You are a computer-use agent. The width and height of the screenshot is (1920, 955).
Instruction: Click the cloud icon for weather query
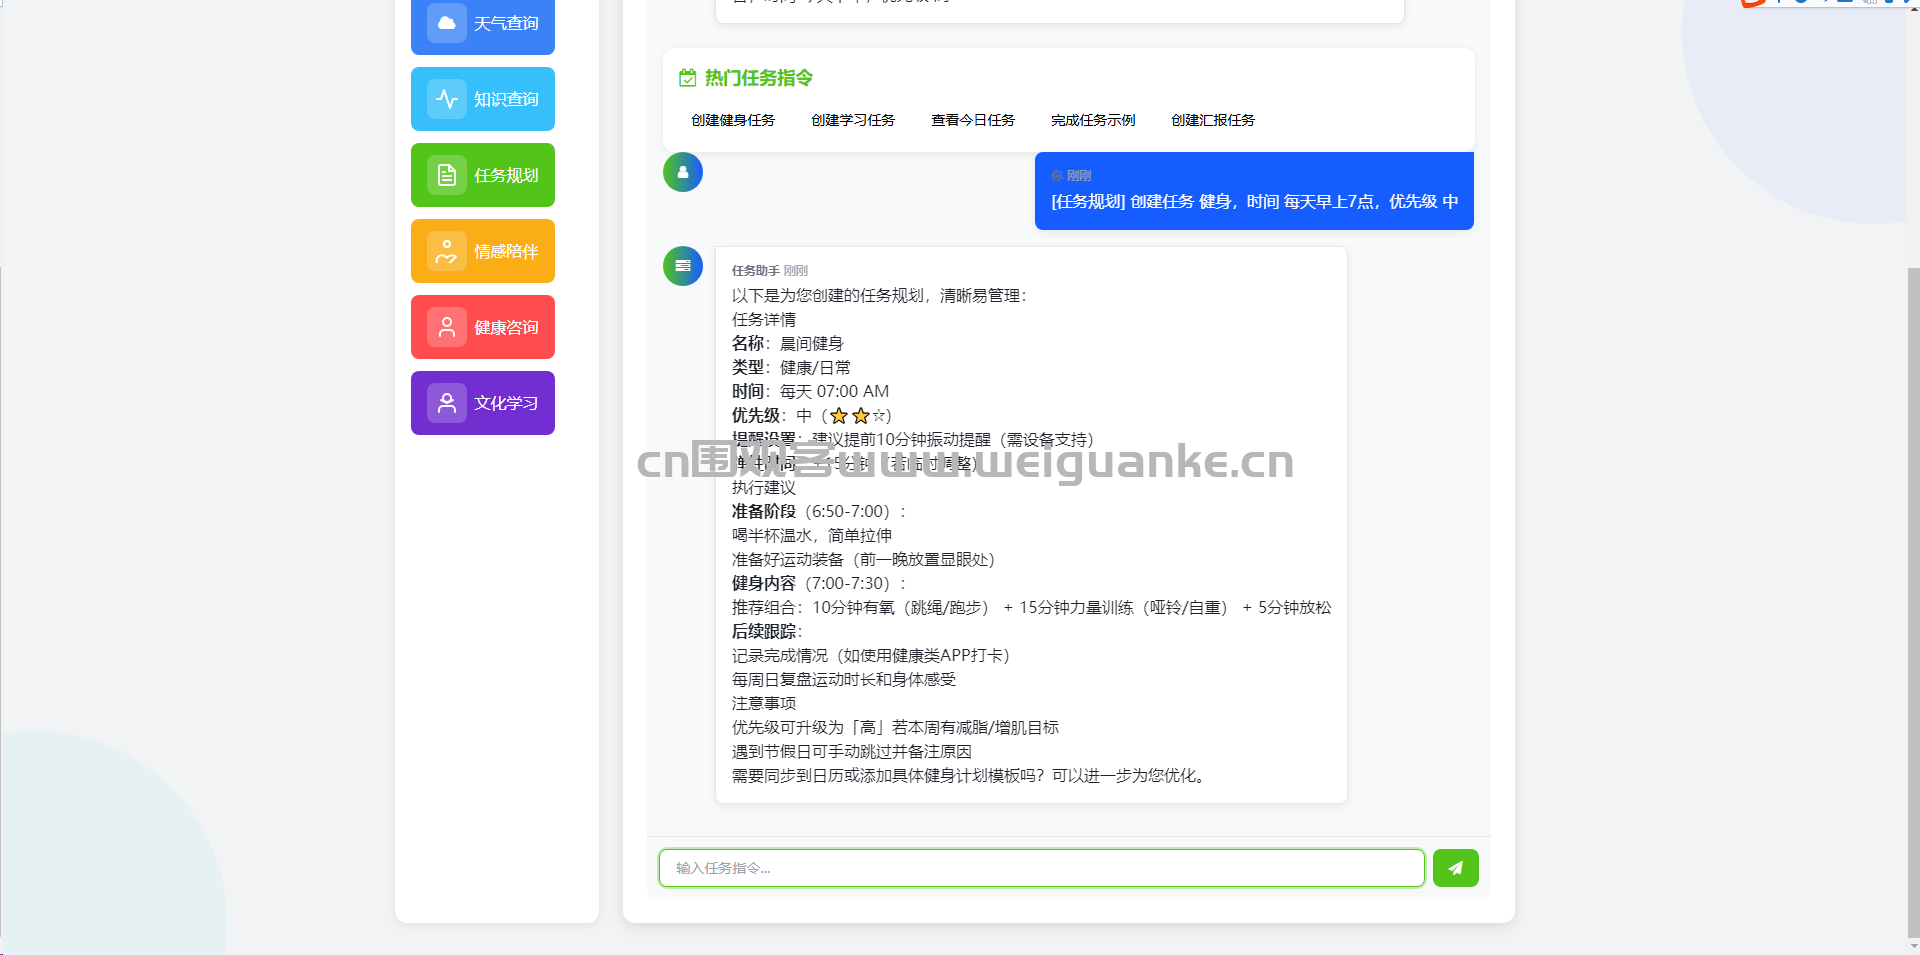[x=447, y=22]
